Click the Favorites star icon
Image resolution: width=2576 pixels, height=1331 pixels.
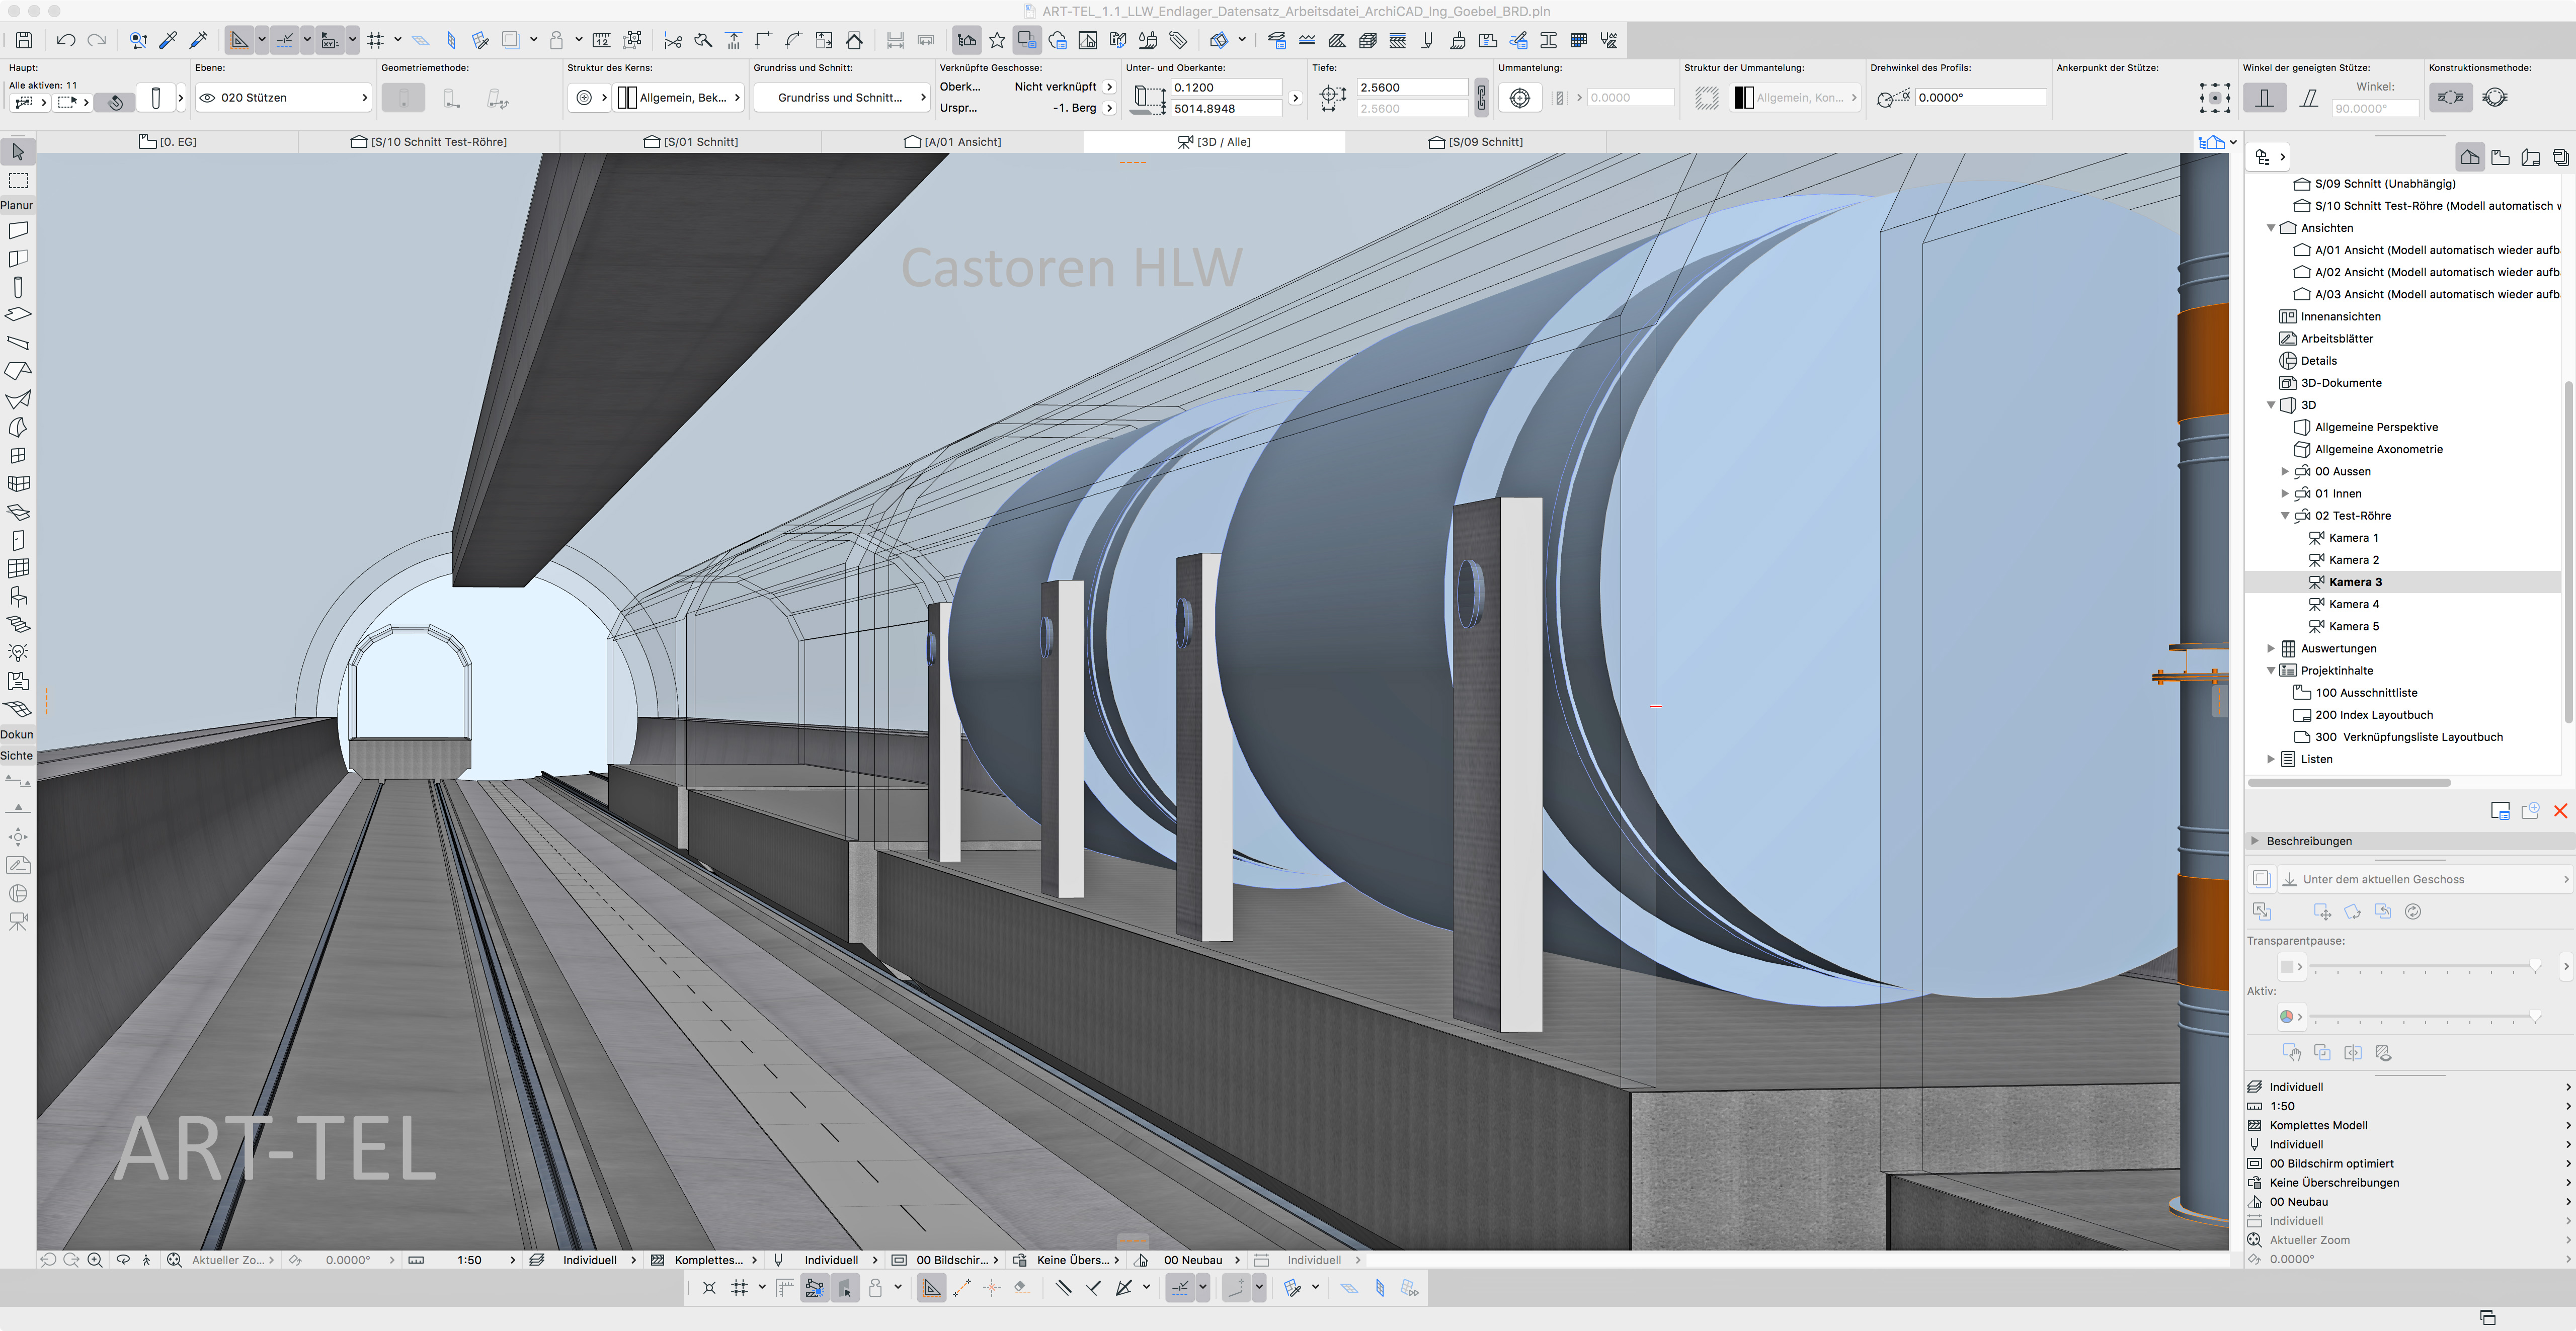[x=997, y=40]
